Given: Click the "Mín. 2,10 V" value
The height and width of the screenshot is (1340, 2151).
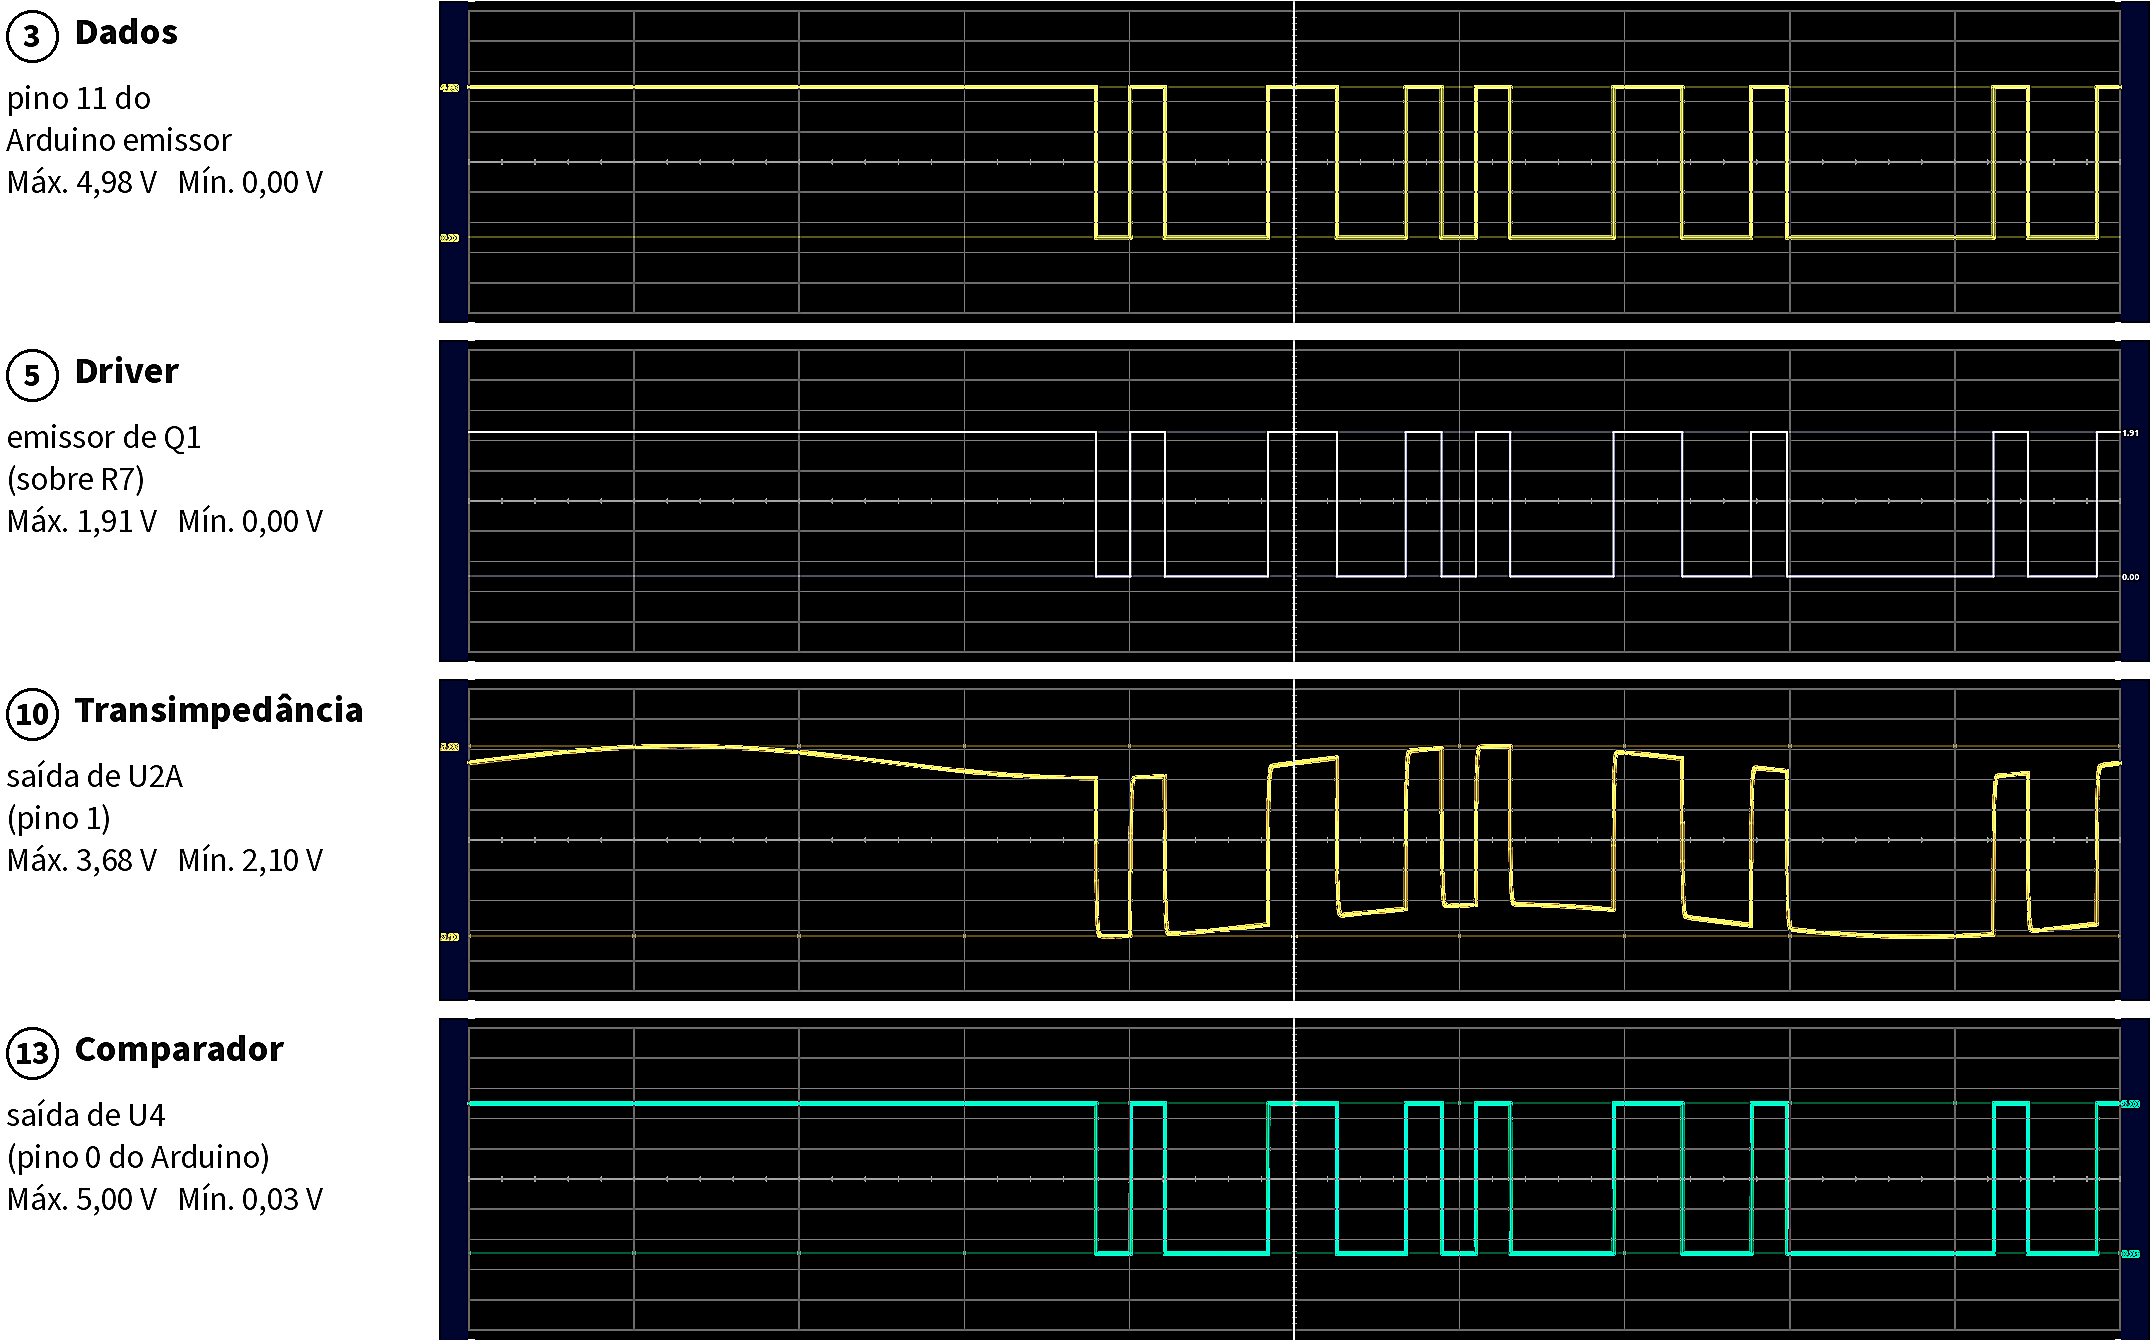Looking at the screenshot, I should [250, 861].
